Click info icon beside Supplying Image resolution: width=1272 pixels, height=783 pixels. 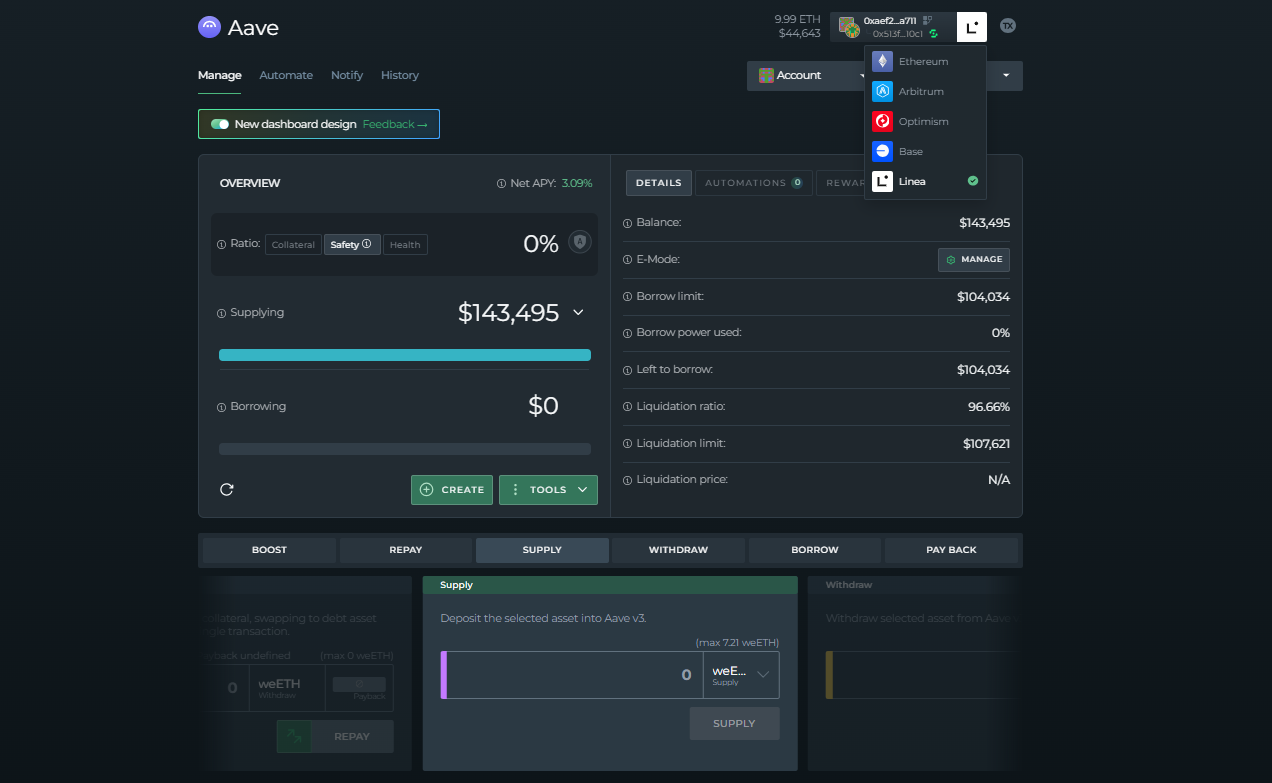[221, 314]
